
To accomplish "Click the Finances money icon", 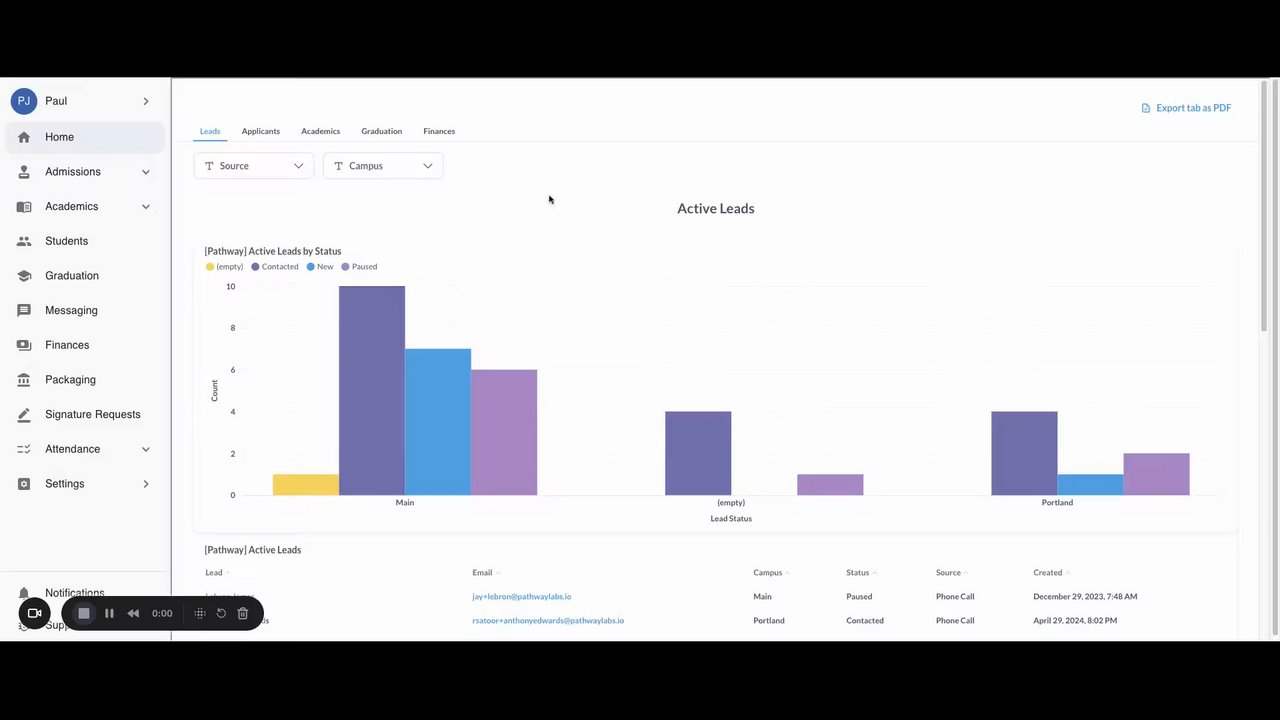I will [x=24, y=345].
